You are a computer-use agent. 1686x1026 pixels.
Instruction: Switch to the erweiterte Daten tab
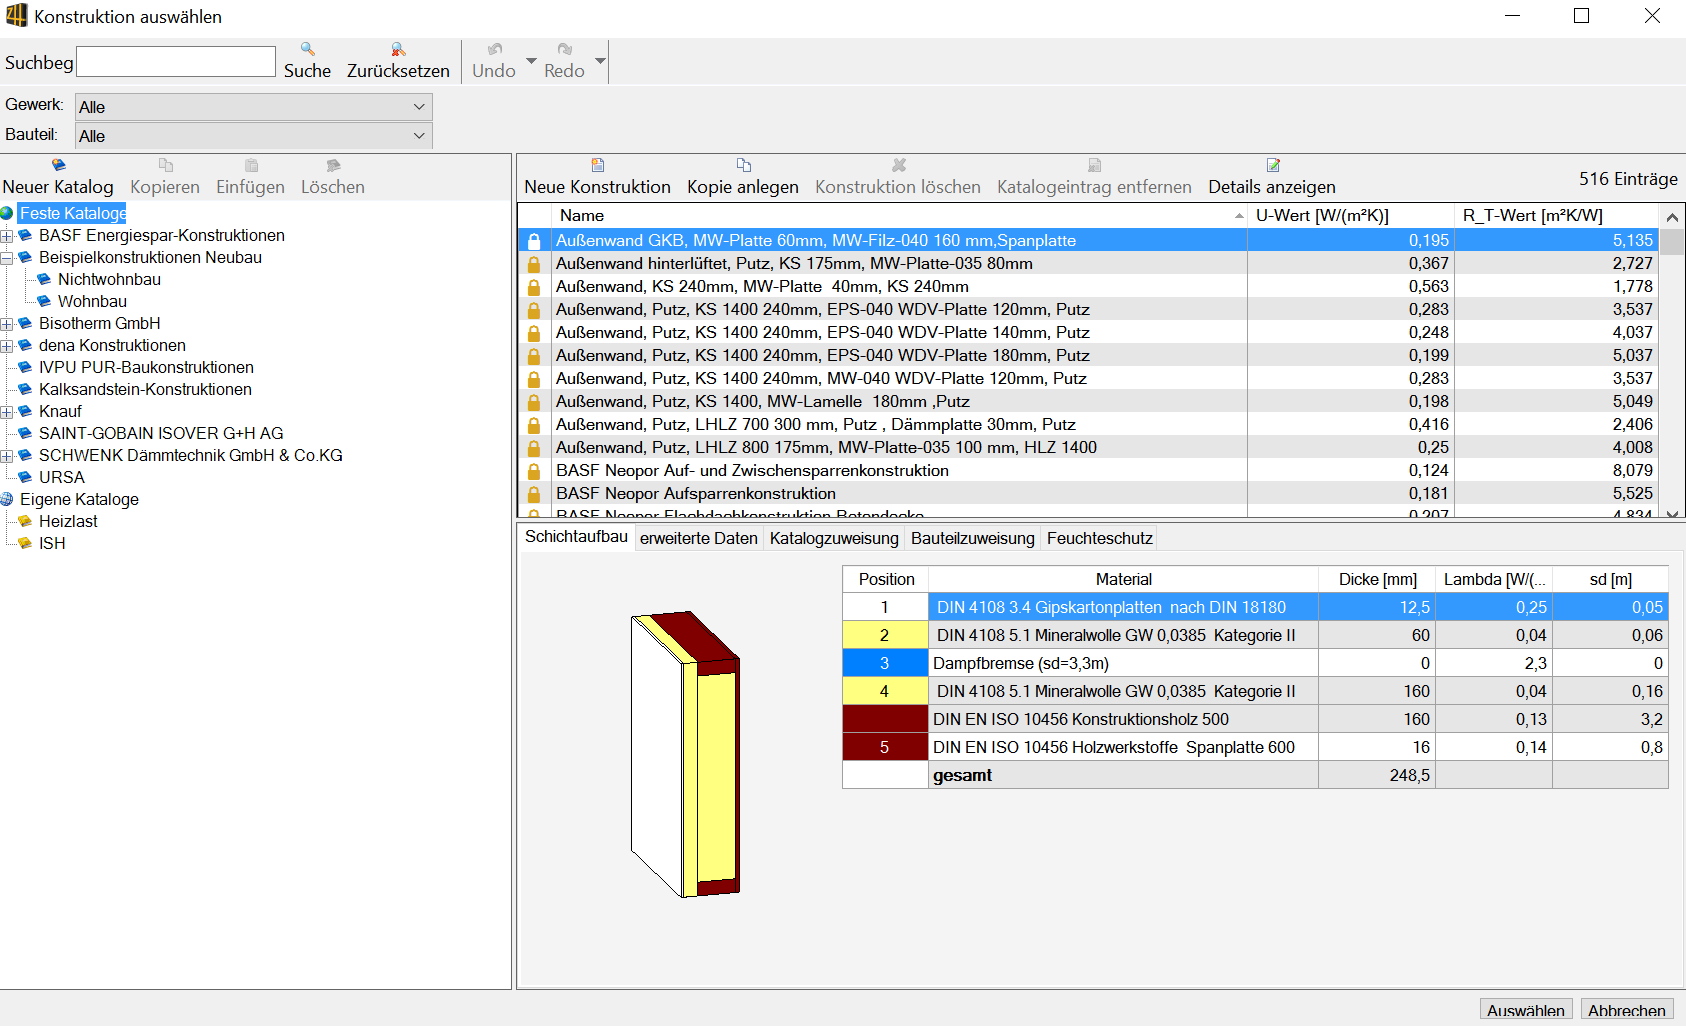(x=698, y=538)
